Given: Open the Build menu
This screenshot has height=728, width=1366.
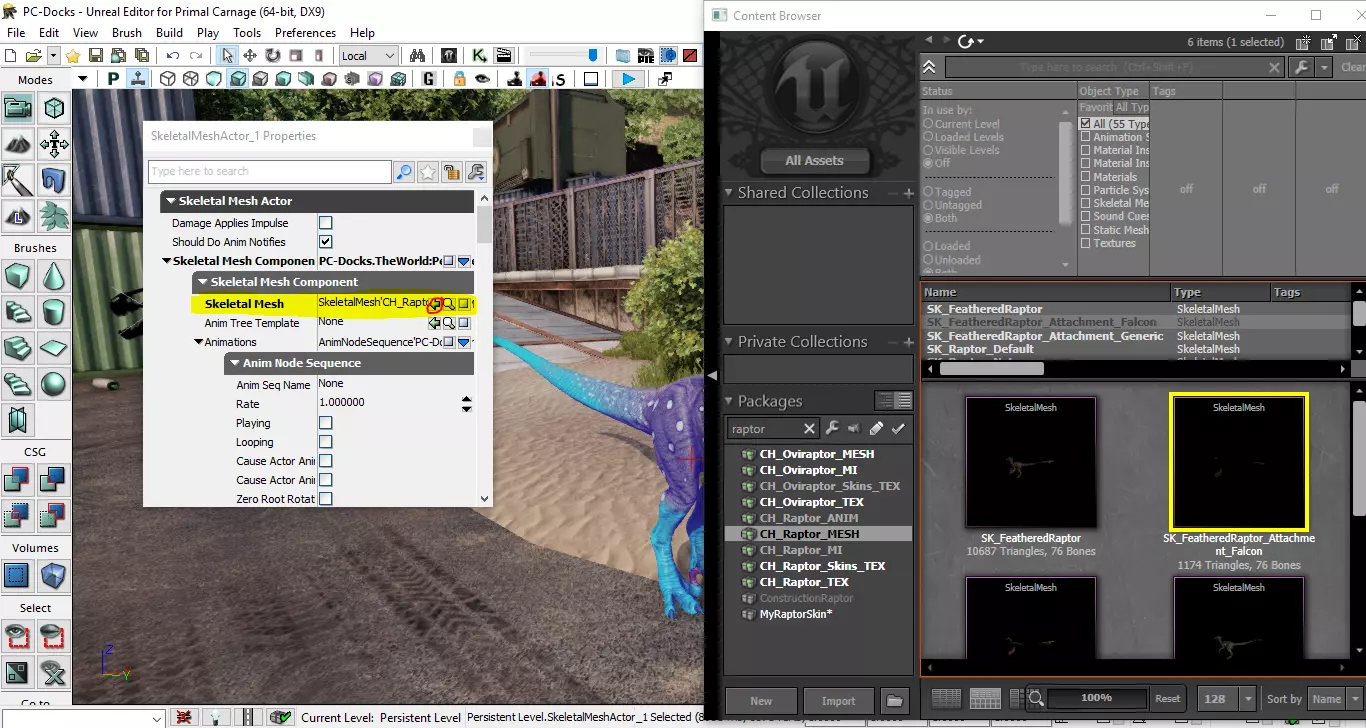Looking at the screenshot, I should point(169,33).
